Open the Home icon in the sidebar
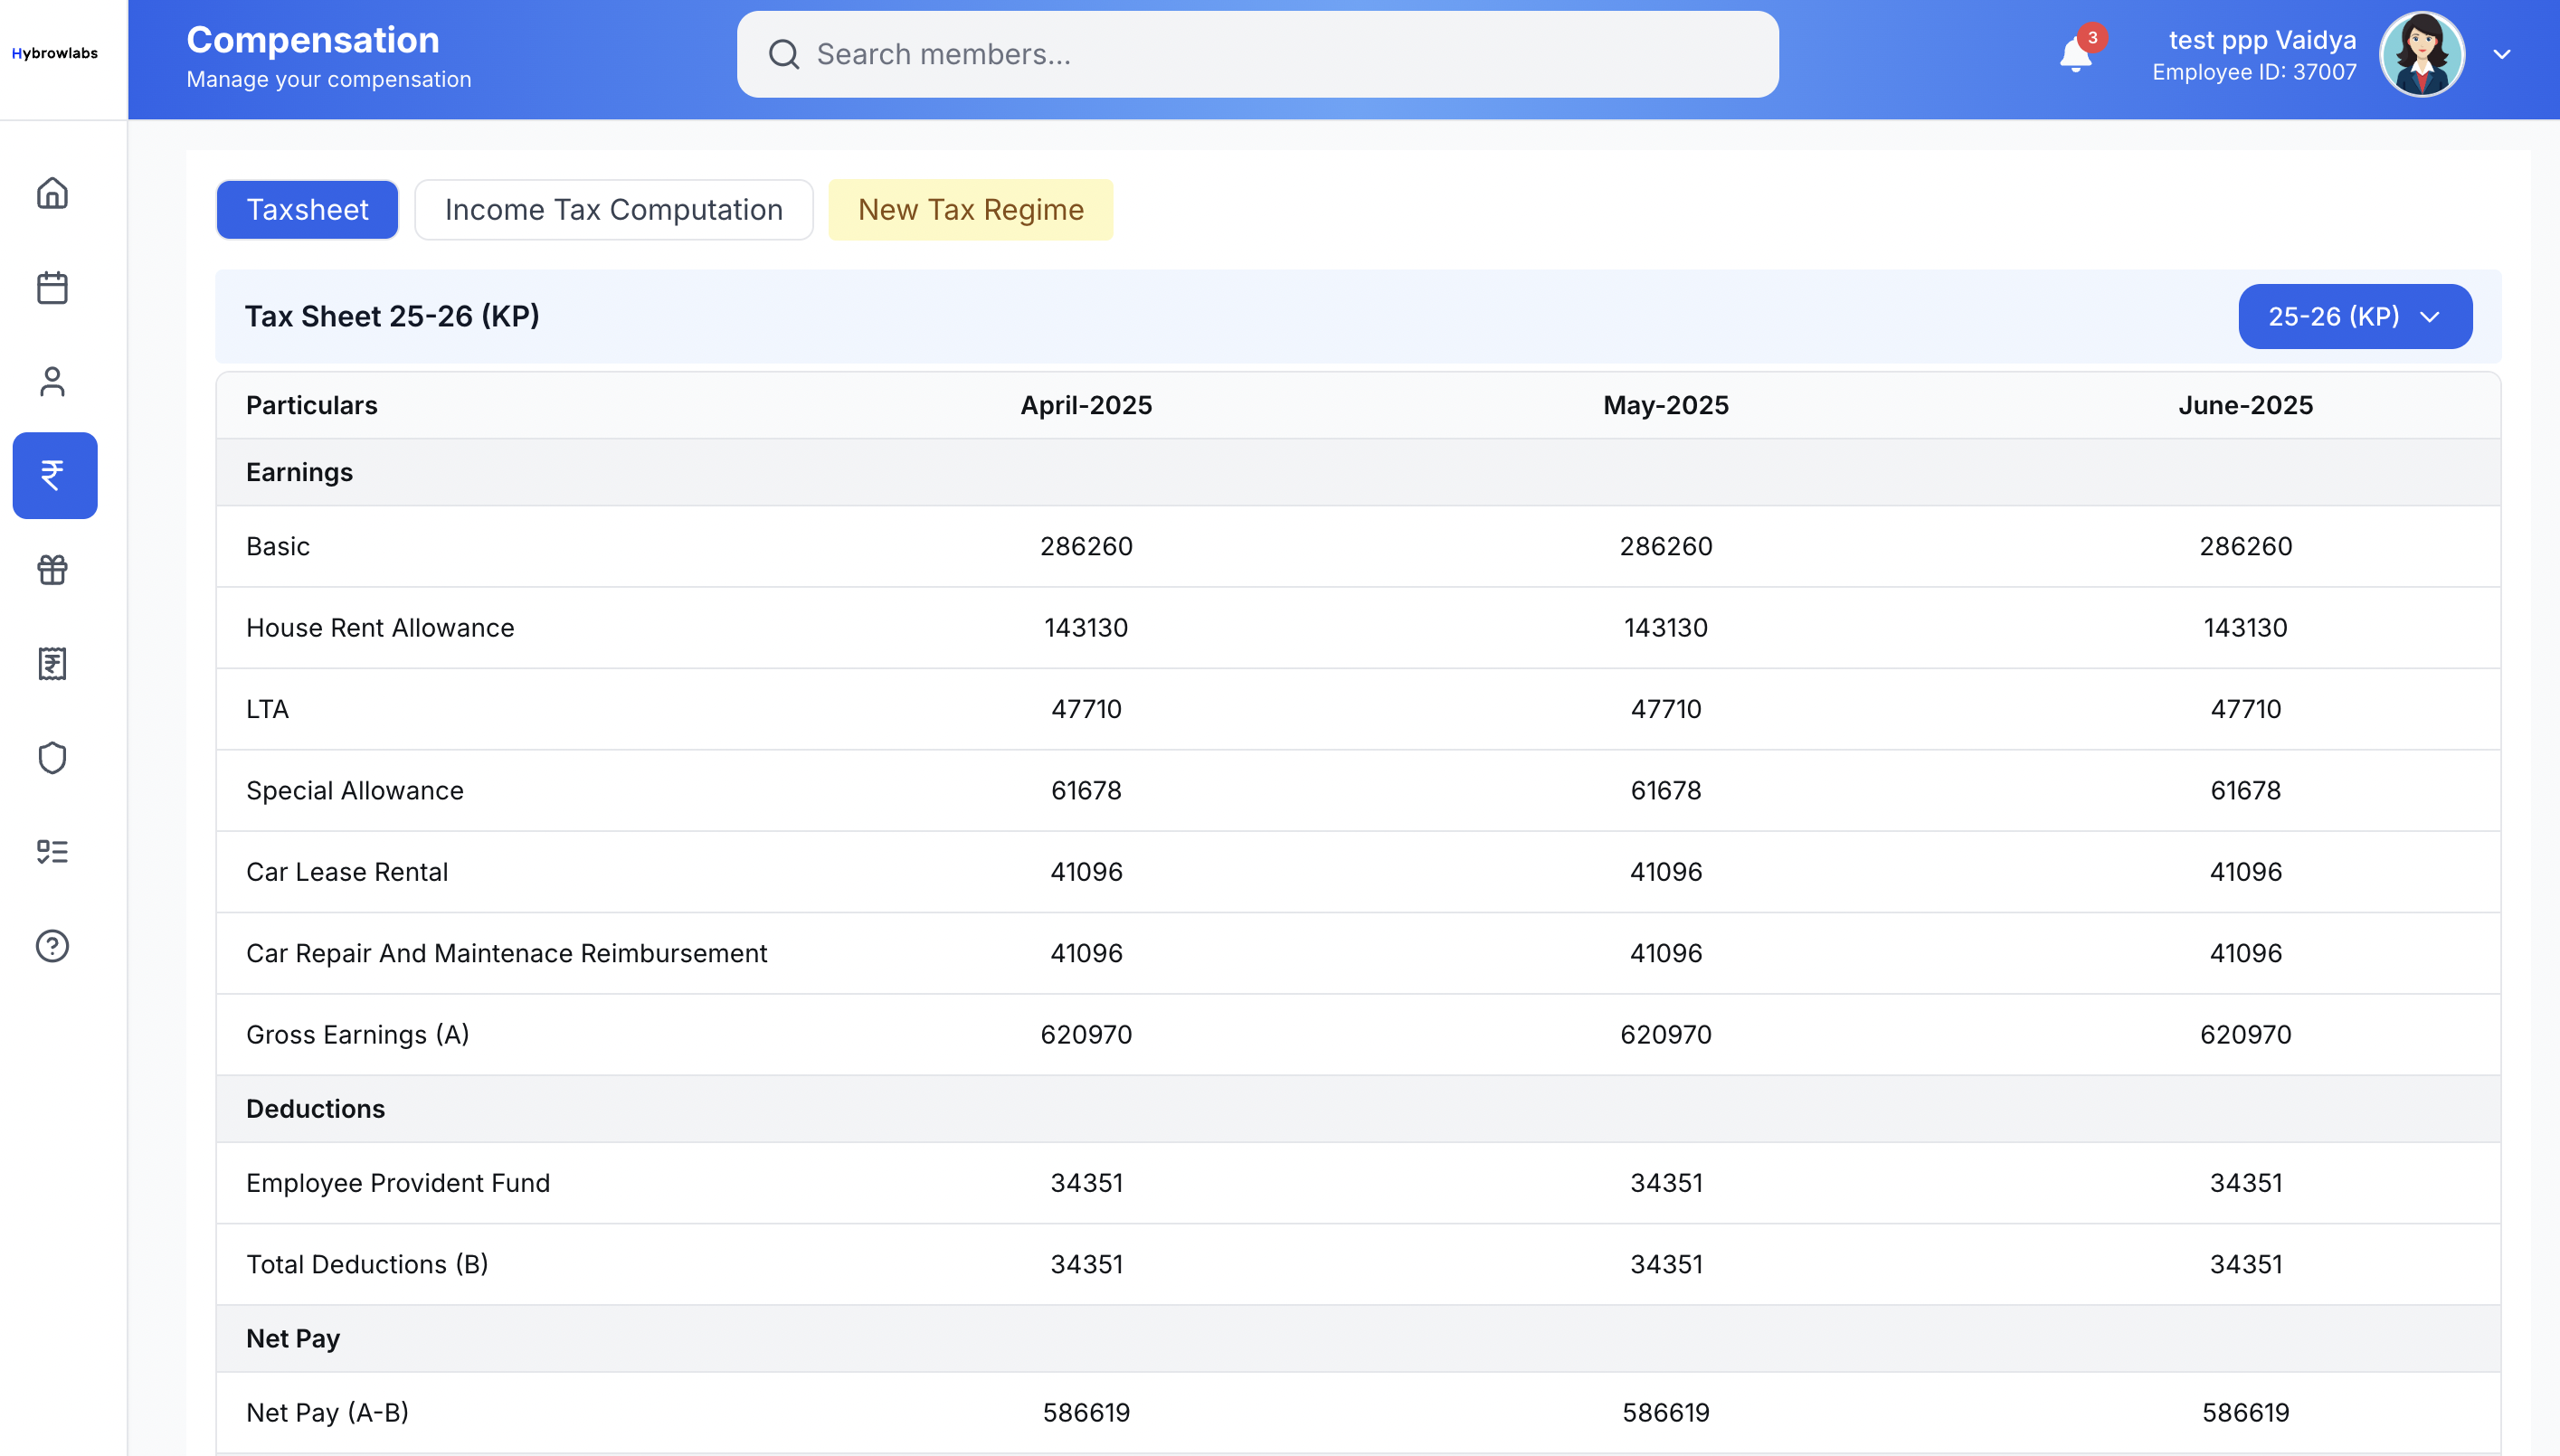The height and width of the screenshot is (1456, 2560). pos(52,192)
